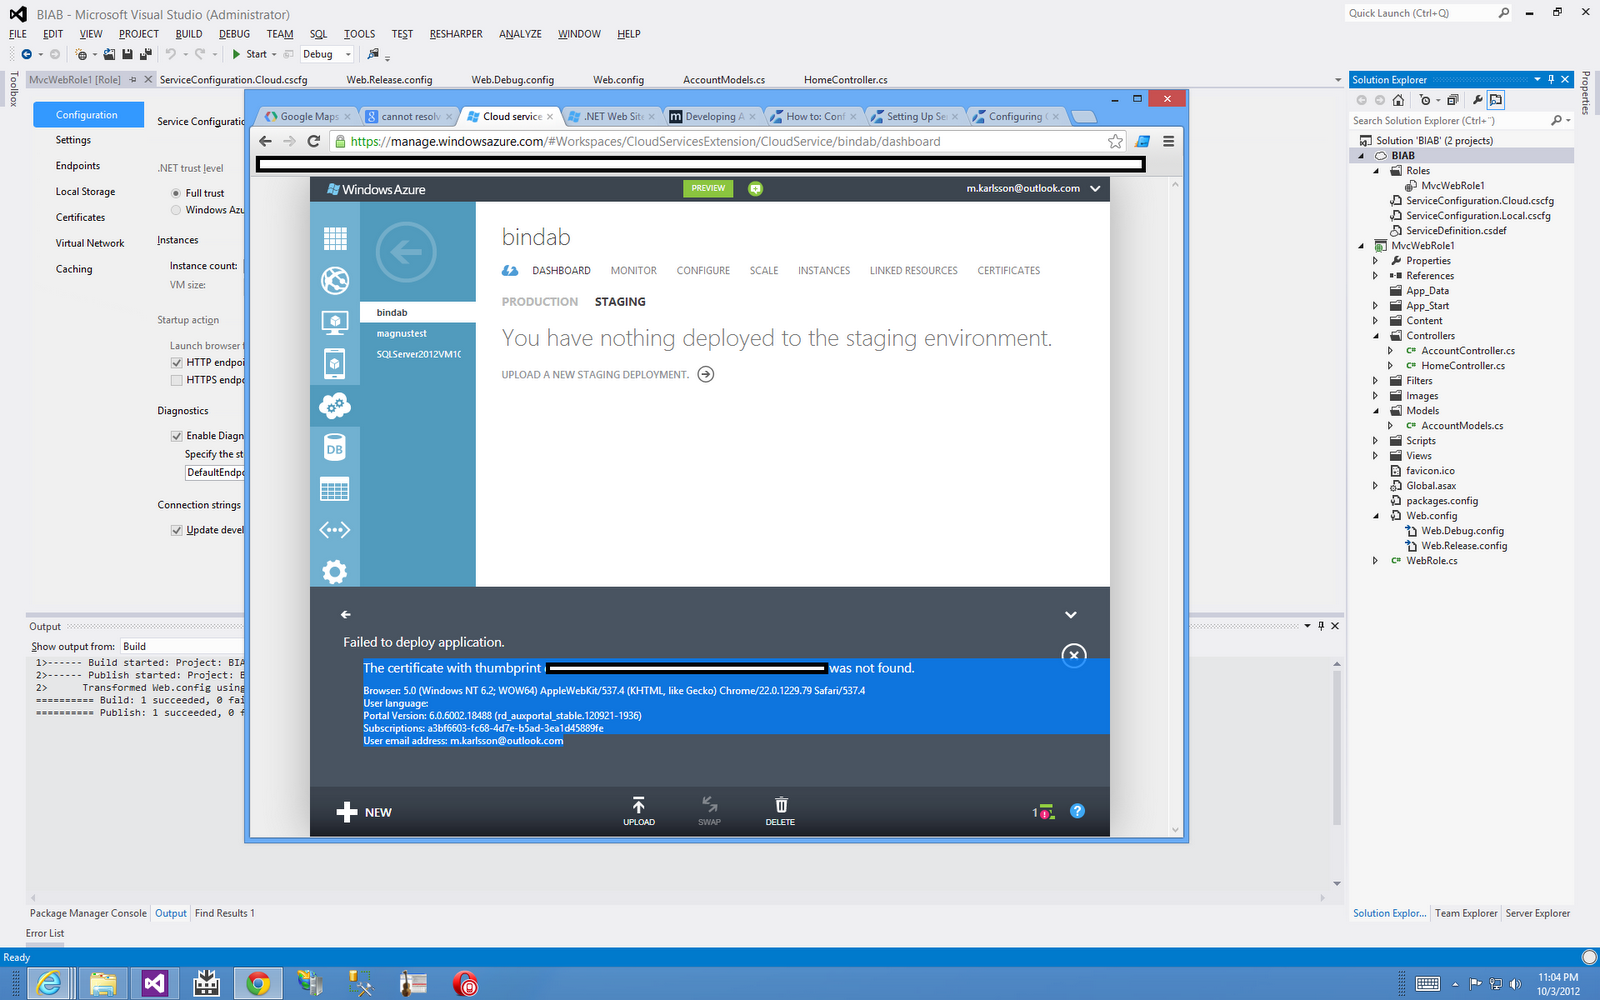The image size is (1600, 1000).
Task: Expand the References node in Solution Explorer
Action: coord(1375,276)
